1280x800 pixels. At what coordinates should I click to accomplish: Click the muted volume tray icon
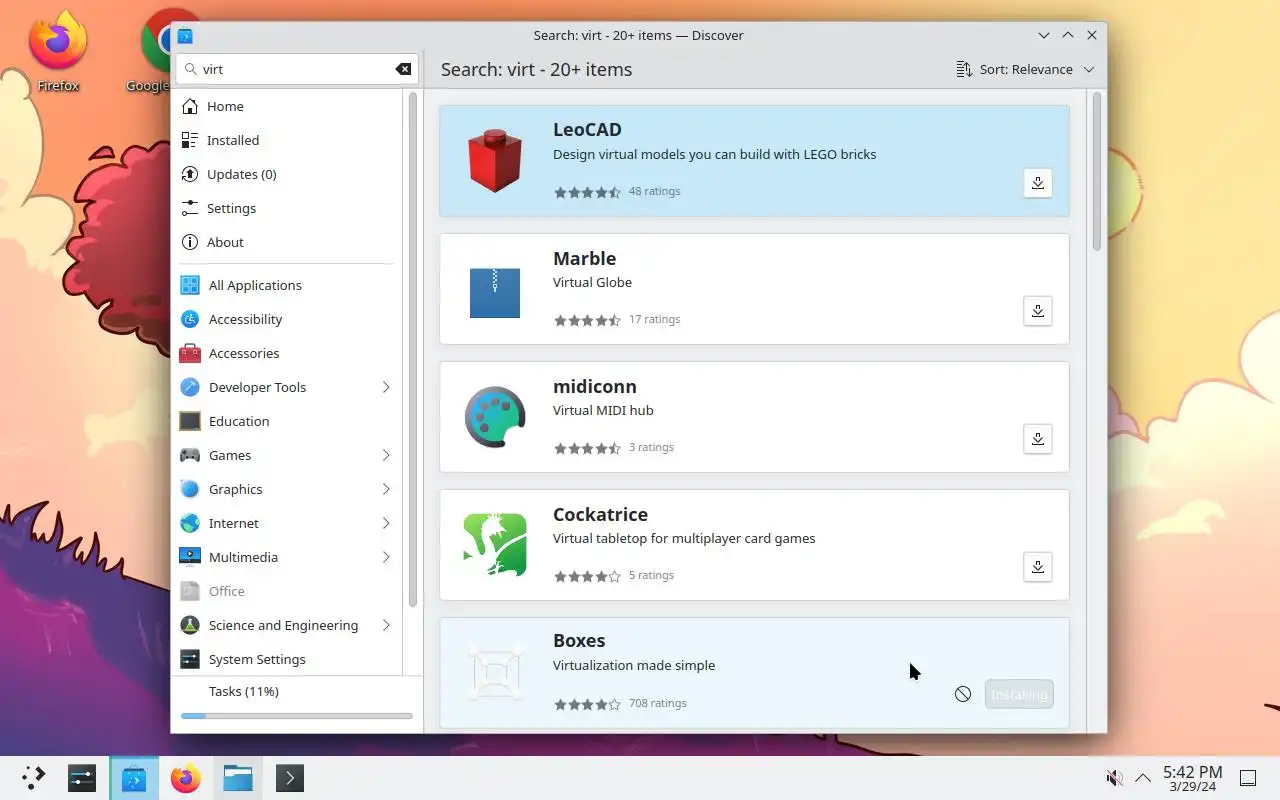[1114, 778]
